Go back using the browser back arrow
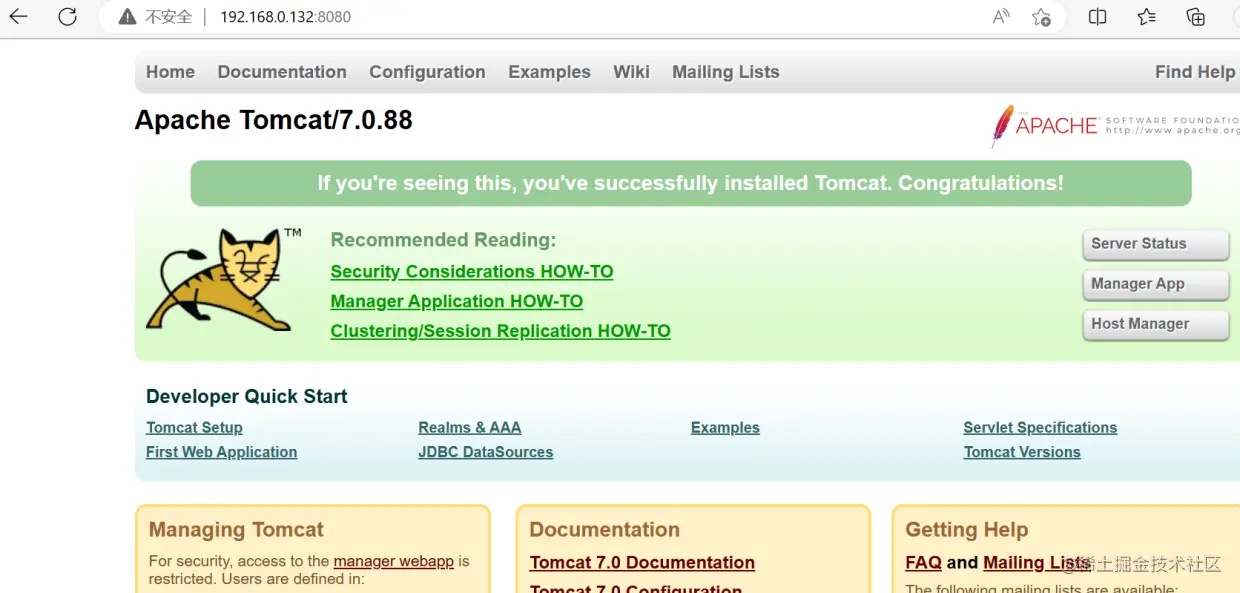The image size is (1240, 593). pyautogui.click(x=19, y=16)
